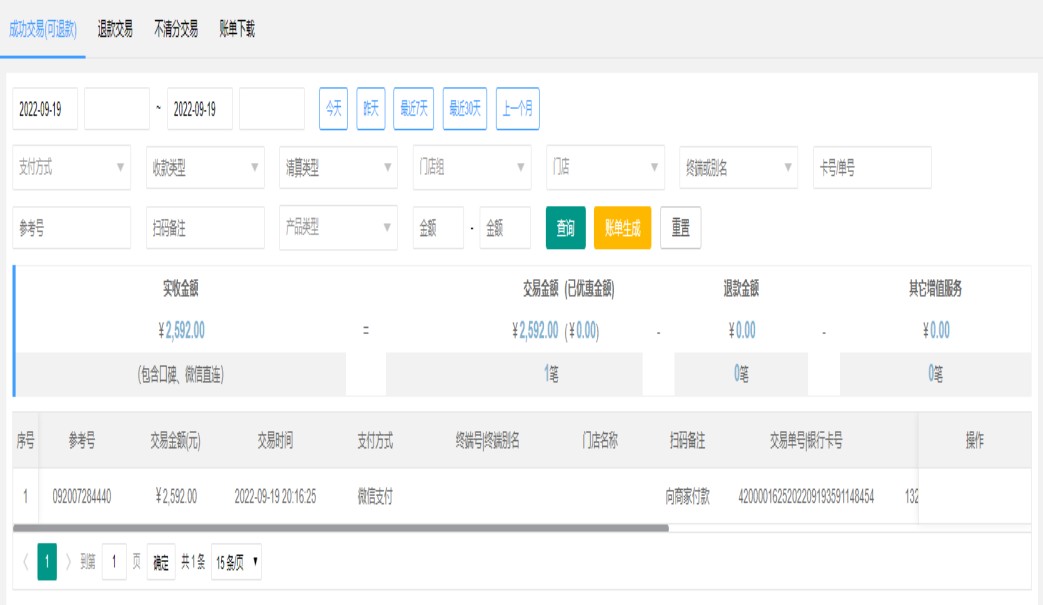Viewport: 1043px width, 605px height.
Task: Open the 不清分交易 tab
Action: [176, 29]
